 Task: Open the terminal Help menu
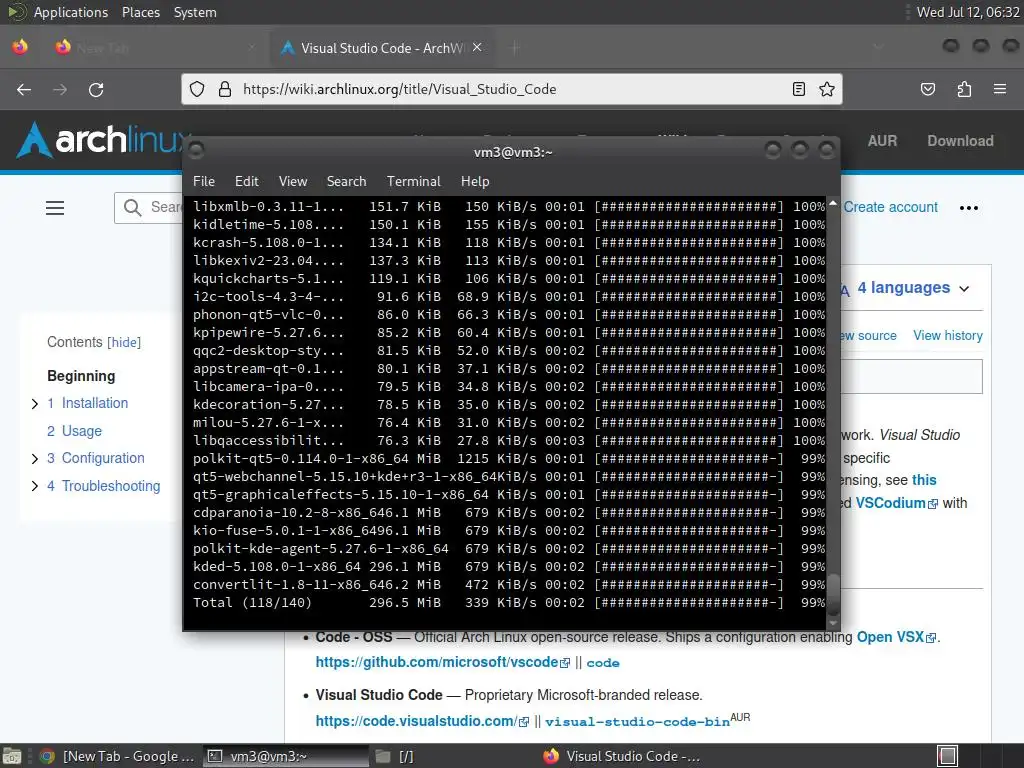pyautogui.click(x=475, y=182)
